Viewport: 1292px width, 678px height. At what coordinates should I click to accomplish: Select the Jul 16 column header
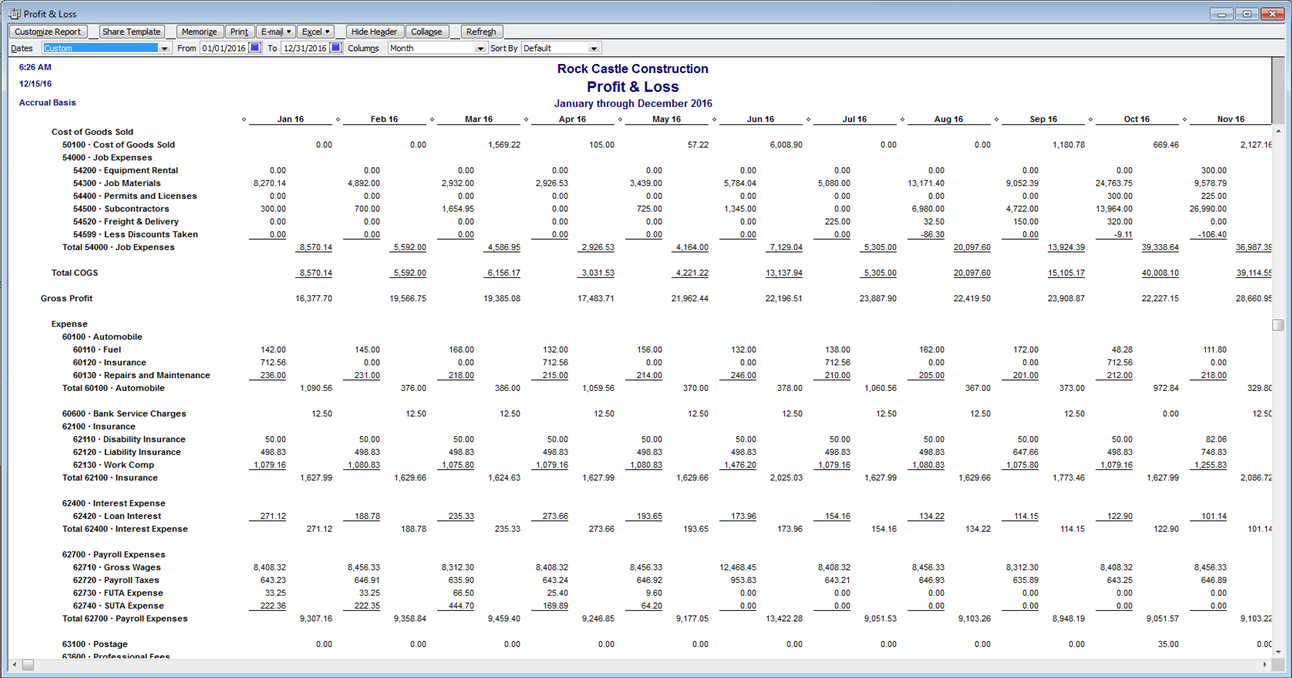pos(854,120)
